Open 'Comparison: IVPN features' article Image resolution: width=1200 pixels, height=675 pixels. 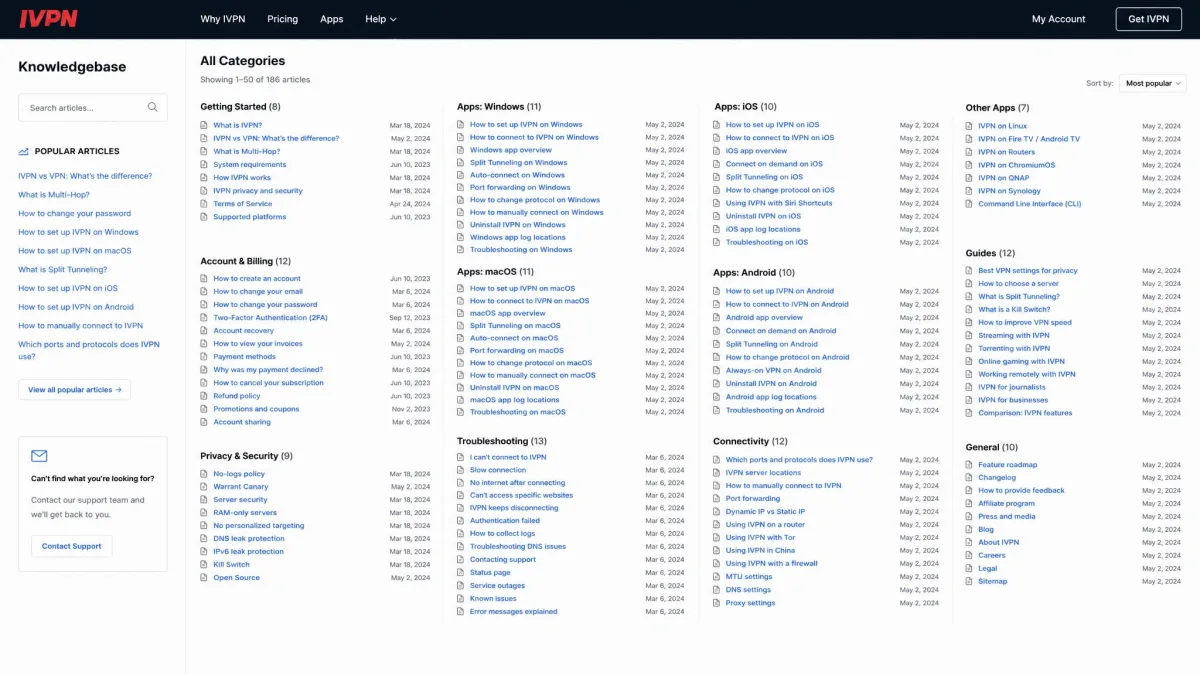tap(1025, 413)
